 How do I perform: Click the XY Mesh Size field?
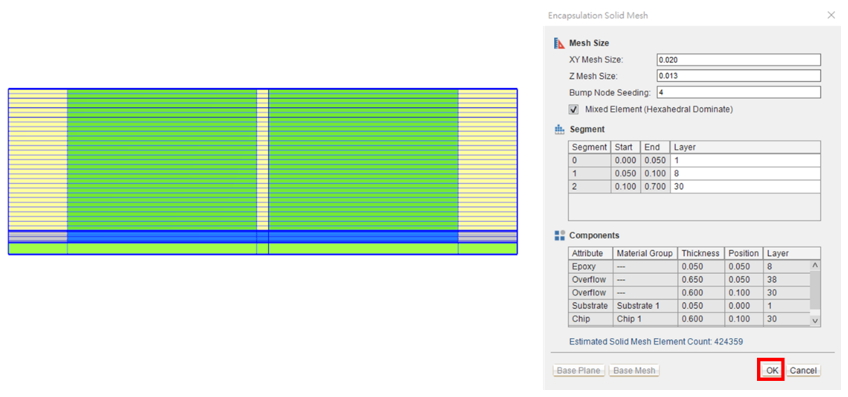click(x=739, y=59)
